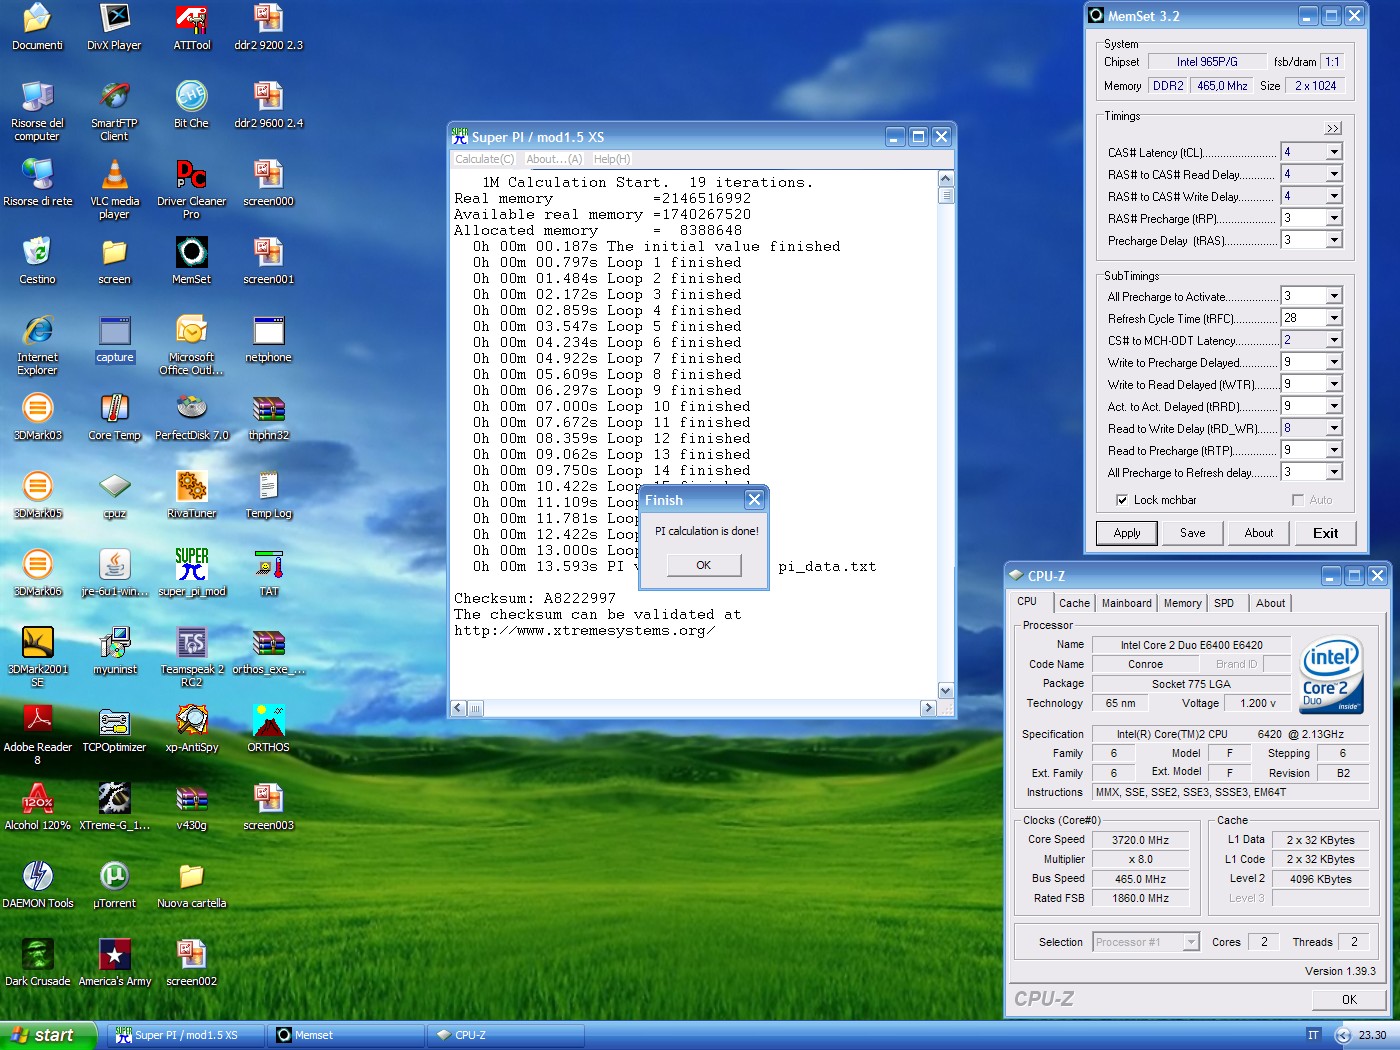
Task: Open the Calculate(C) menu in Super PI
Action: [x=484, y=159]
